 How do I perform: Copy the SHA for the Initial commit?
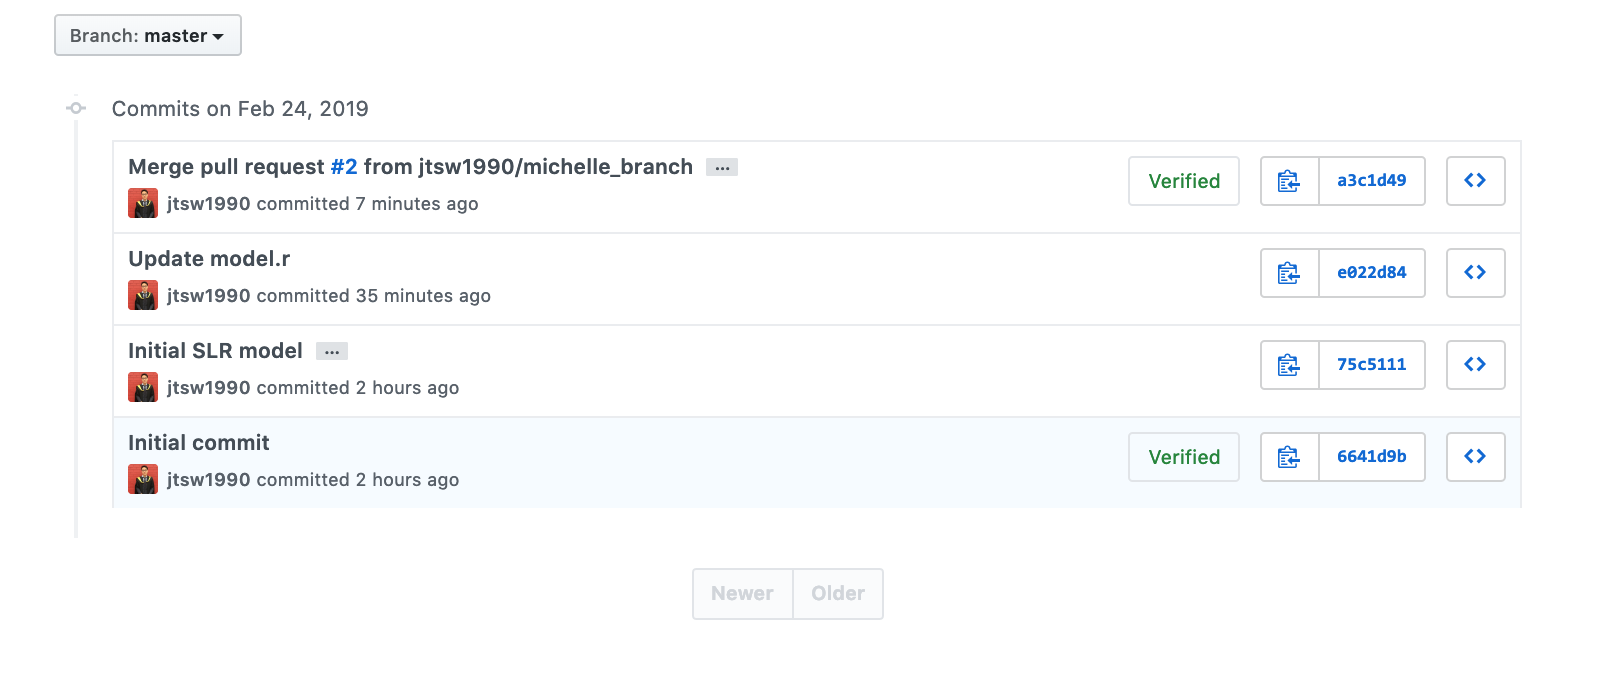pyautogui.click(x=1288, y=456)
